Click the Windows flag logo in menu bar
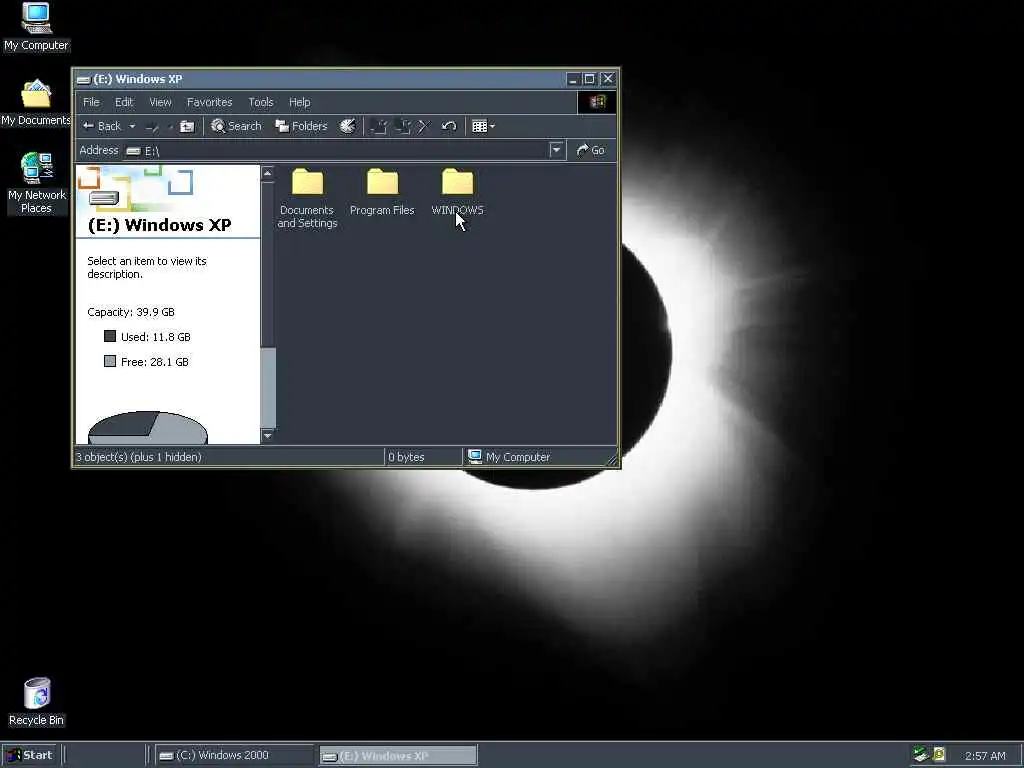The width and height of the screenshot is (1024, 768). pyautogui.click(x=597, y=102)
